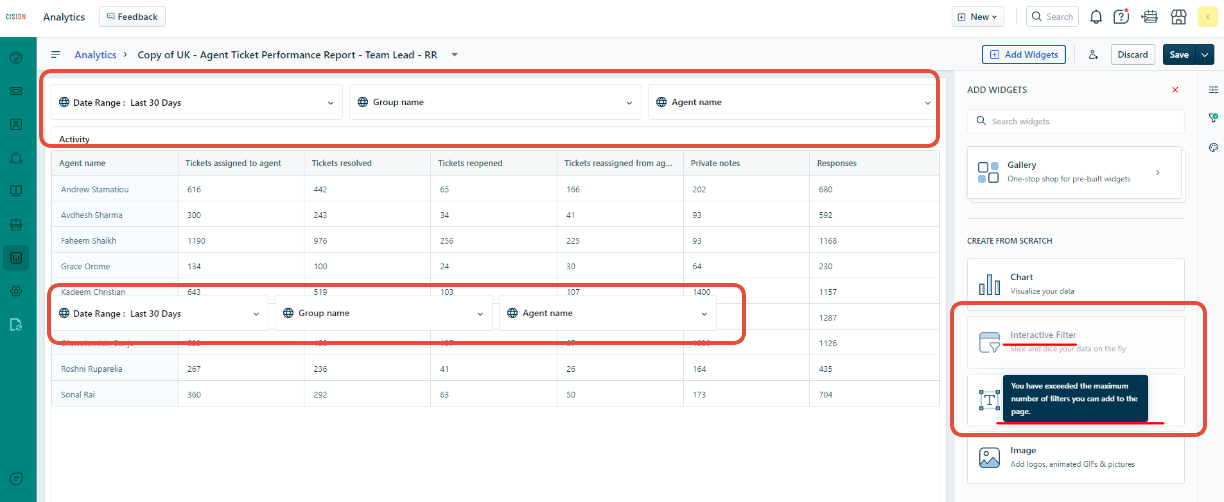
Task: Open the Save options dropdown arrow
Action: point(1205,55)
